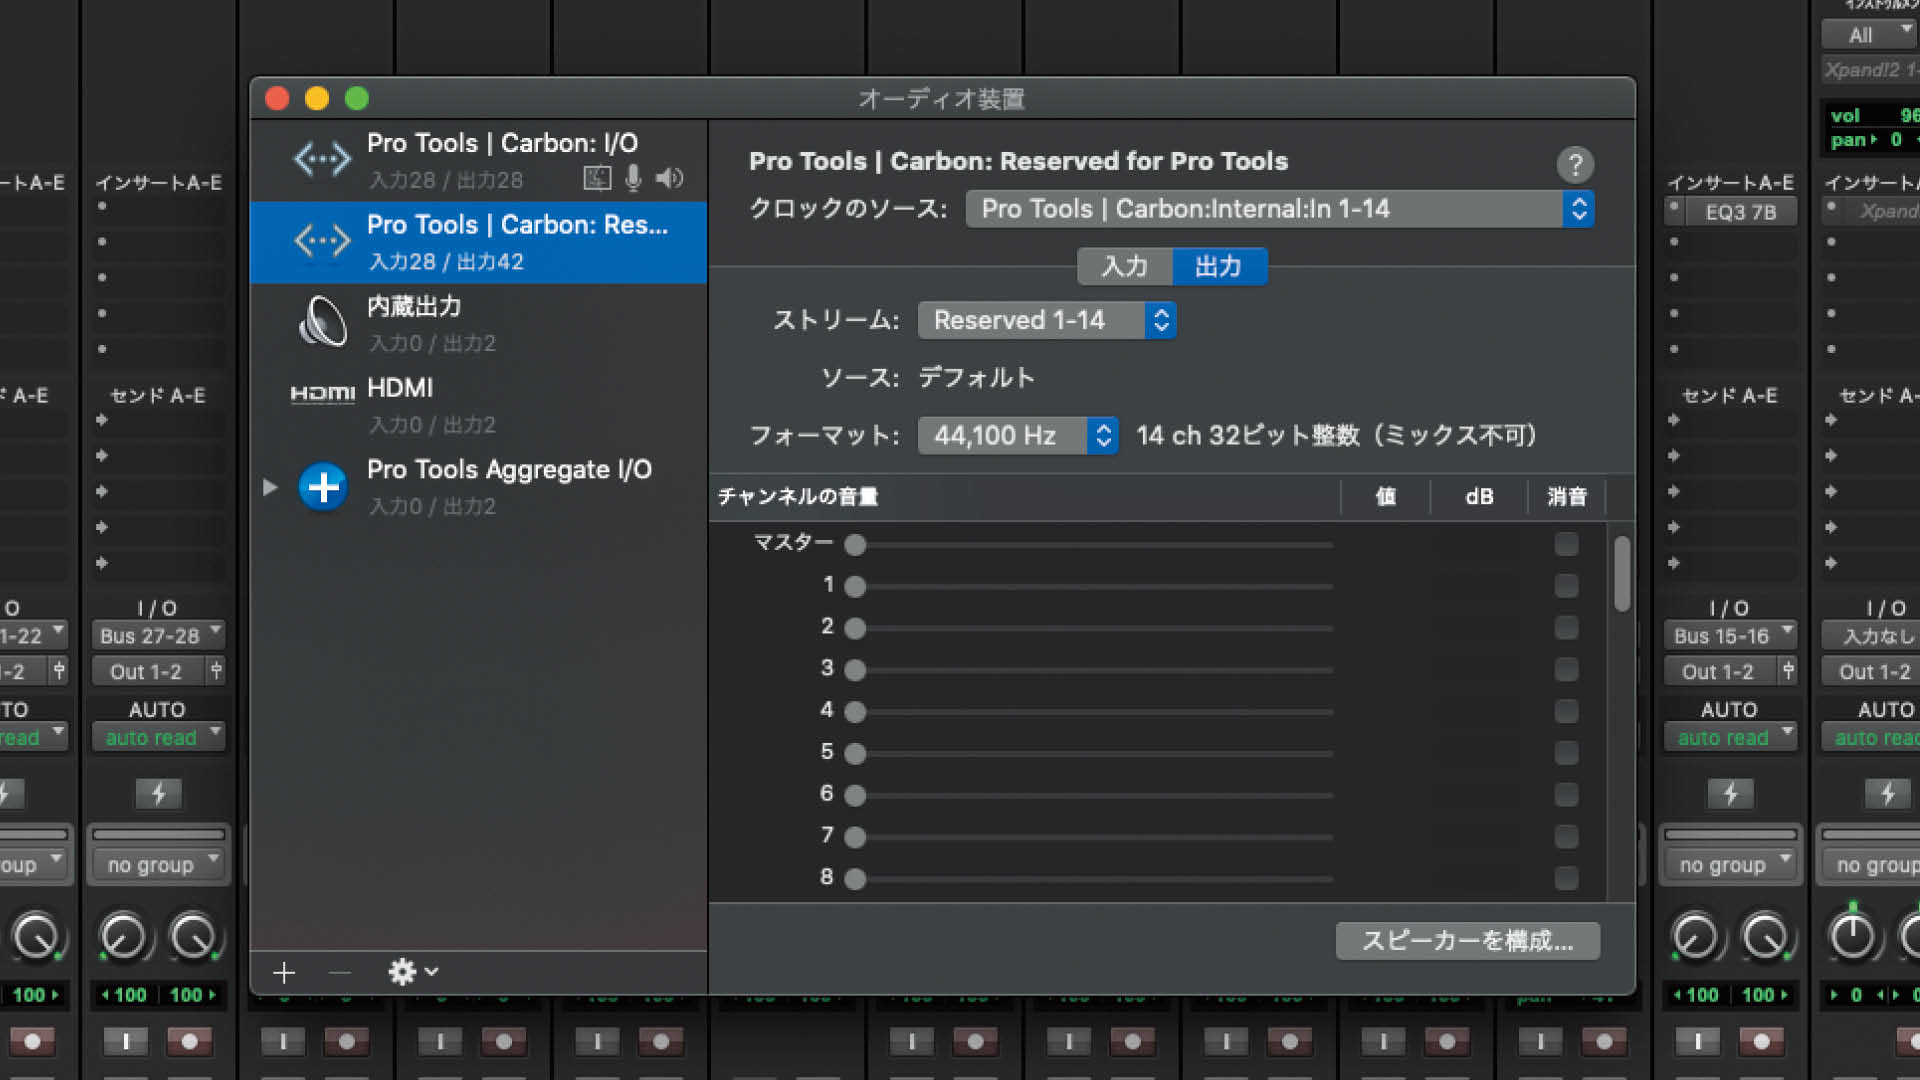Select the 内蔵出力 device row

tap(479, 324)
